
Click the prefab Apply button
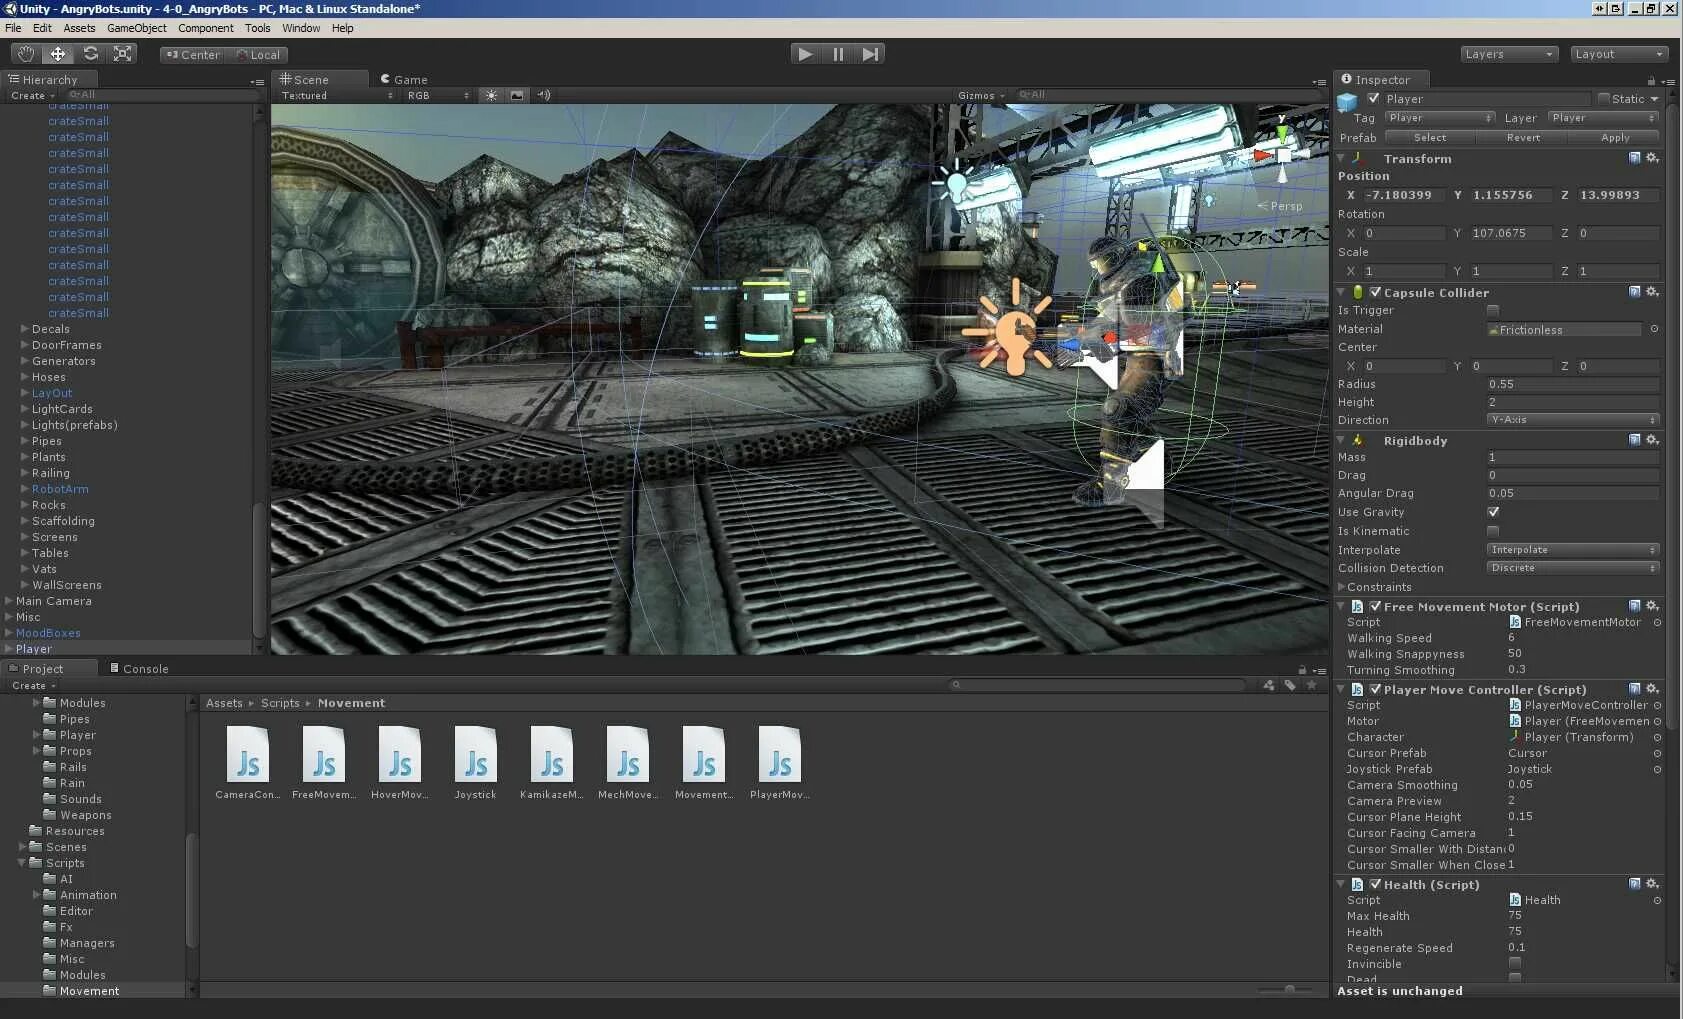(1614, 138)
